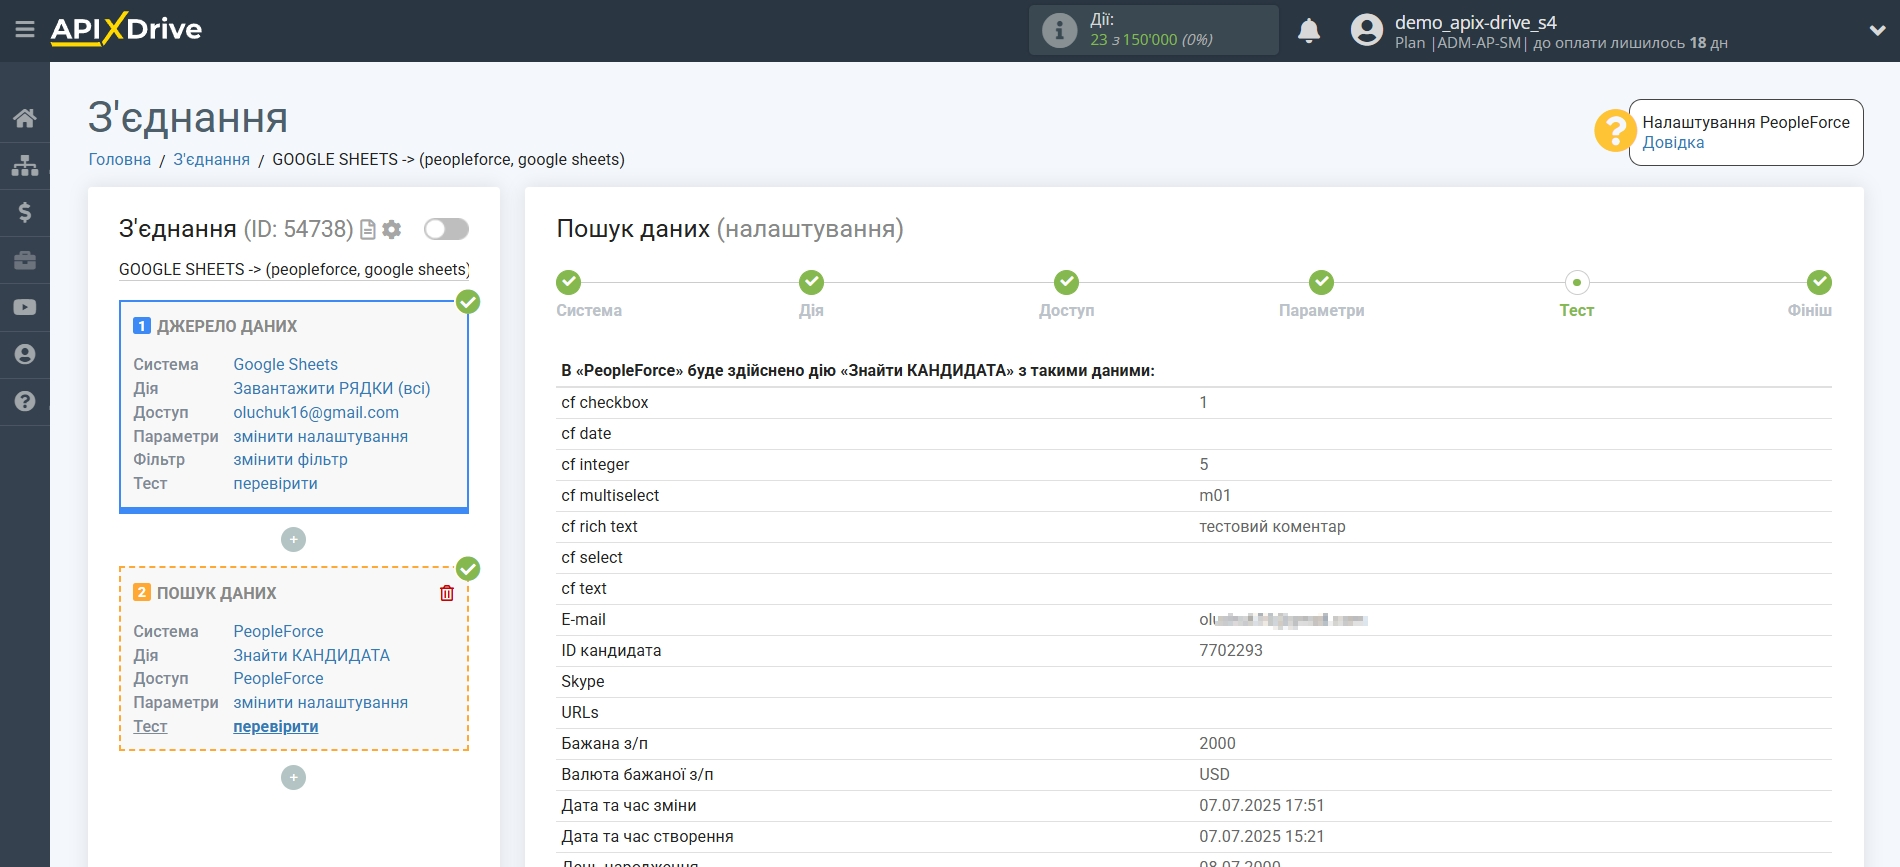The width and height of the screenshot is (1900, 867).
Task: Open Google Sheets system link
Action: coord(285,365)
